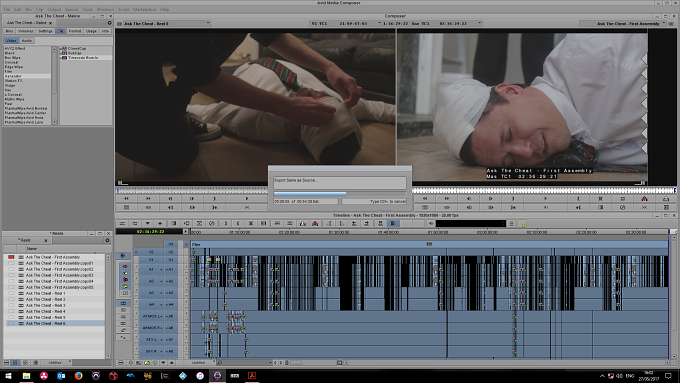This screenshot has height=383, width=680.
Task: Switch to the Settings tab in project window
Action: [45, 31]
